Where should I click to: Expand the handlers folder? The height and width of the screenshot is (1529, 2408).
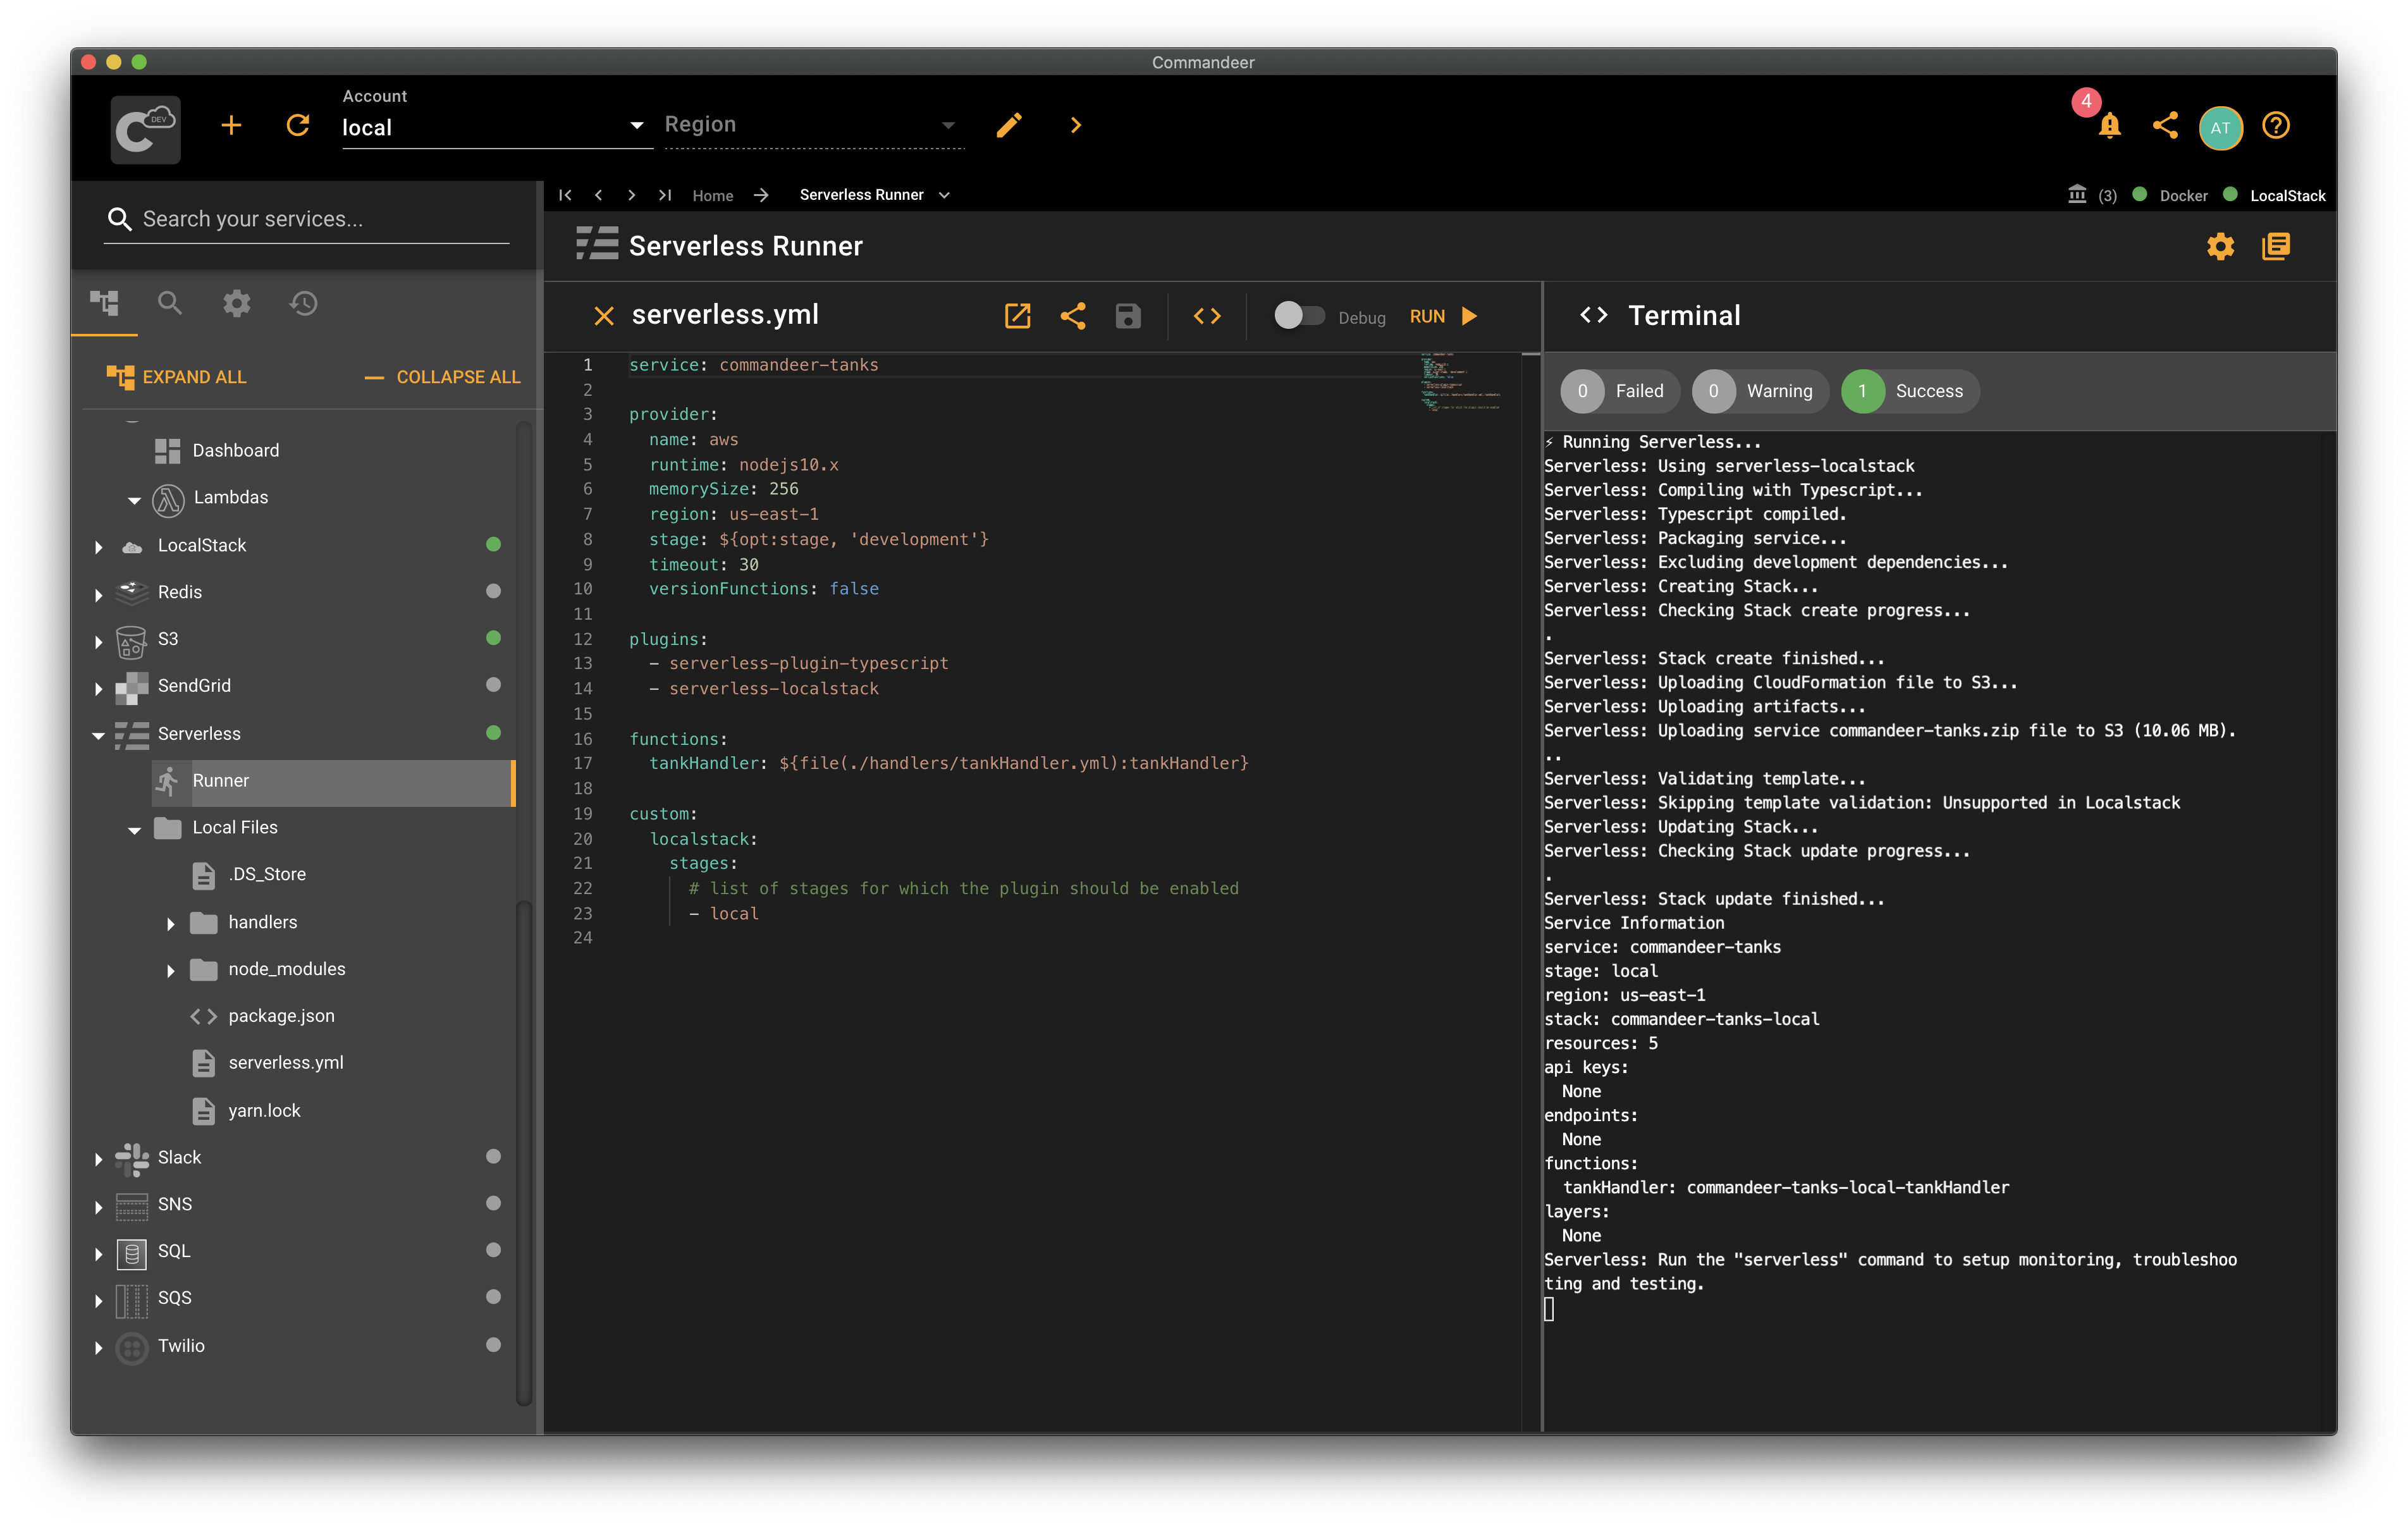pos(170,924)
